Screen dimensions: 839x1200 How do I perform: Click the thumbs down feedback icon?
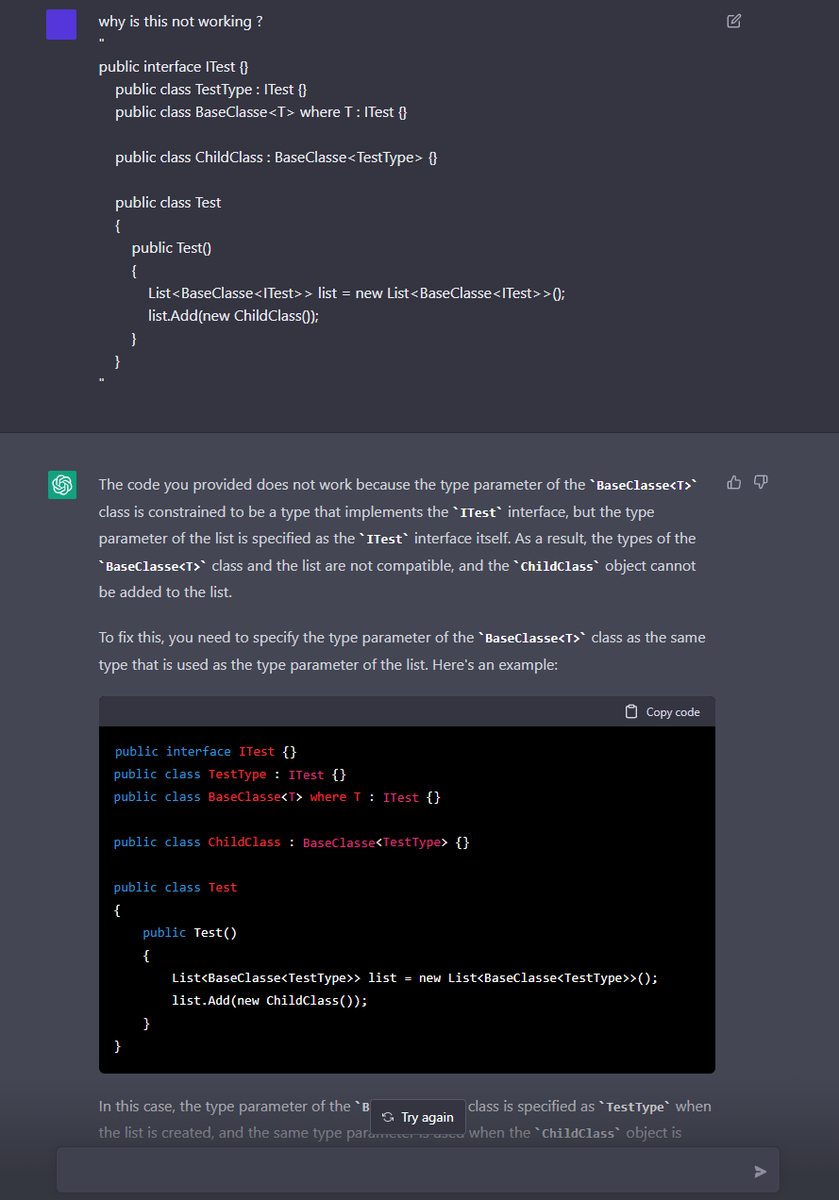pyautogui.click(x=761, y=483)
